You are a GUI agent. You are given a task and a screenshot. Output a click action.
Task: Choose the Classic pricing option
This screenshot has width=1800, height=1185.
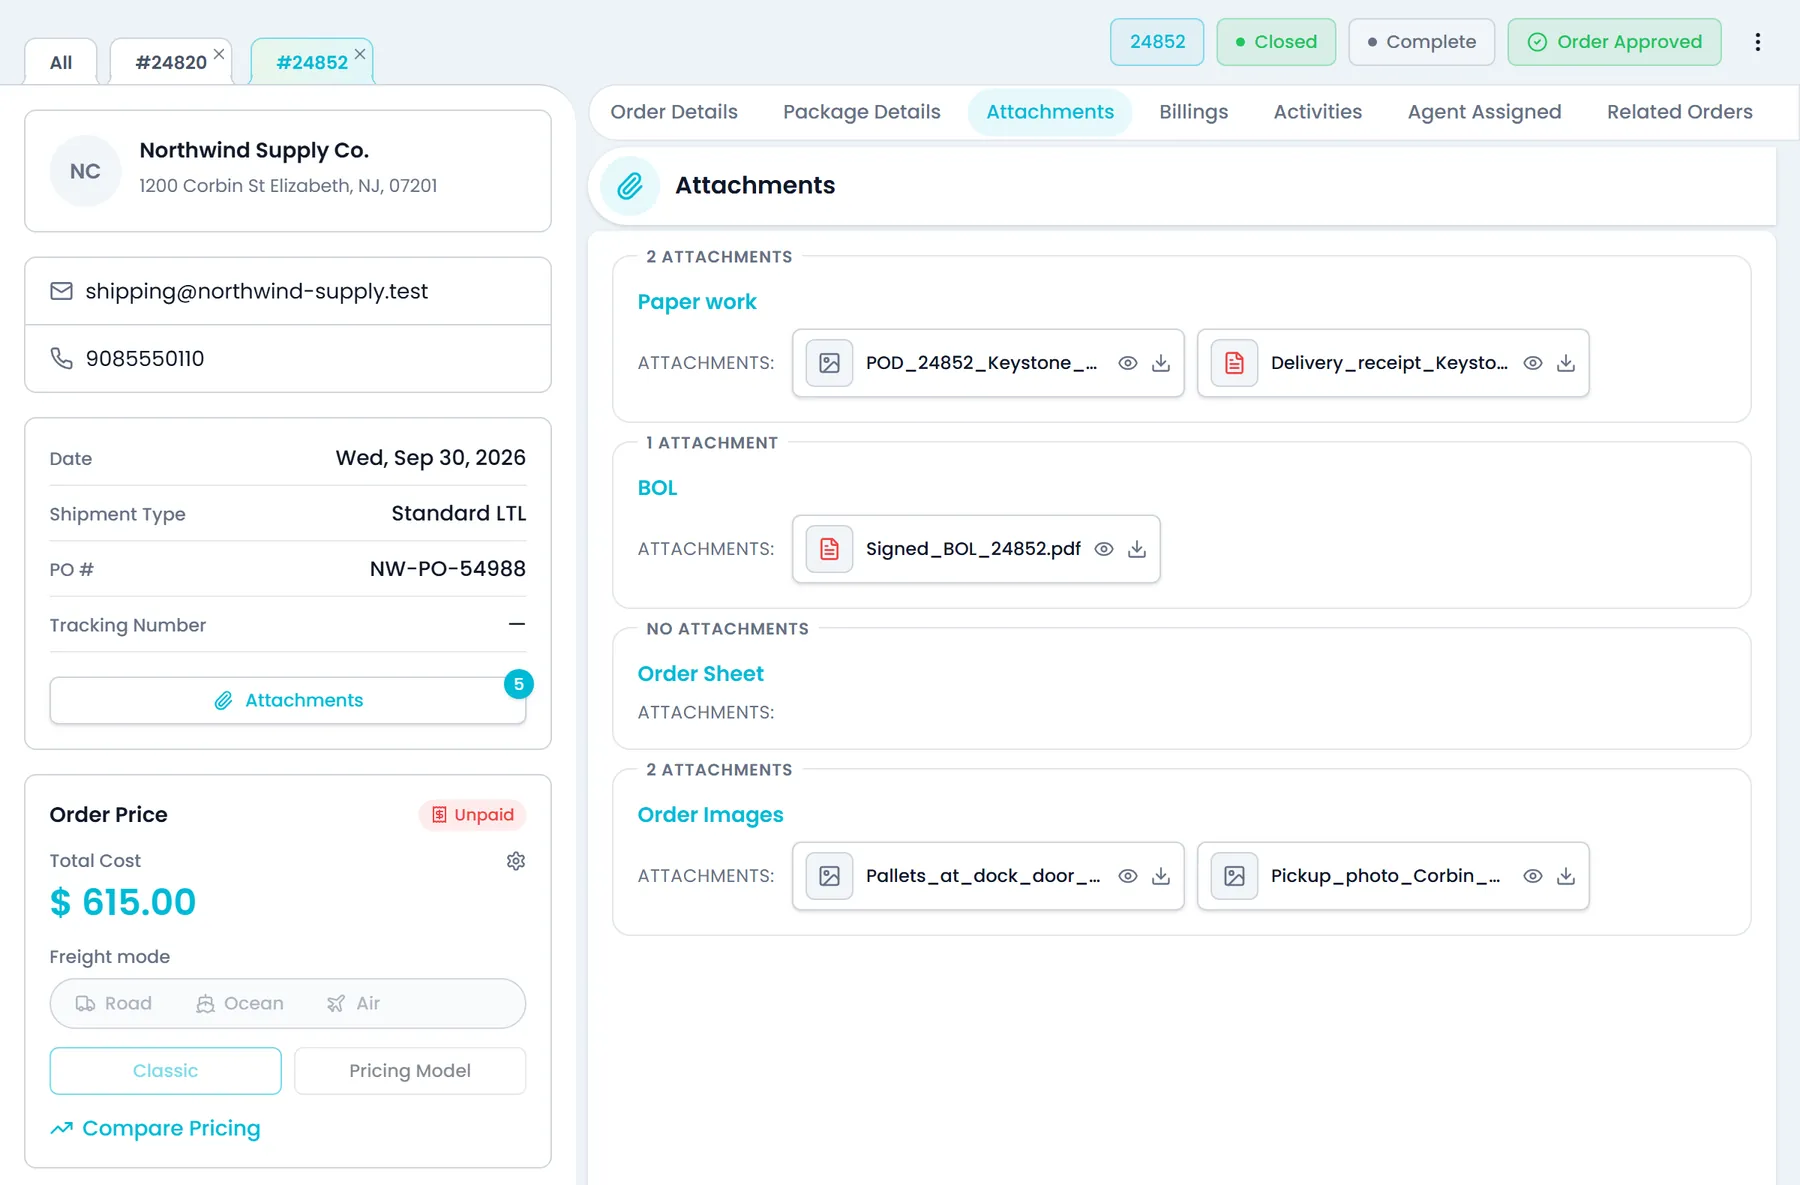point(166,1071)
